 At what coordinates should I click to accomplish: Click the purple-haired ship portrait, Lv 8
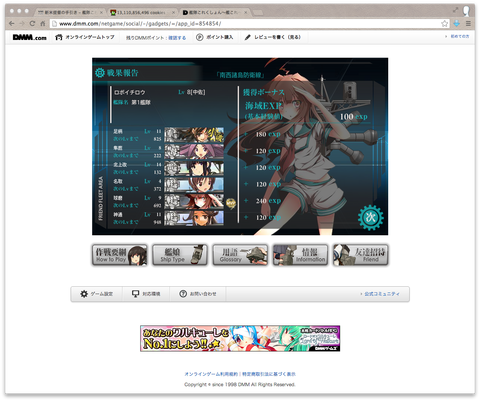194,151
